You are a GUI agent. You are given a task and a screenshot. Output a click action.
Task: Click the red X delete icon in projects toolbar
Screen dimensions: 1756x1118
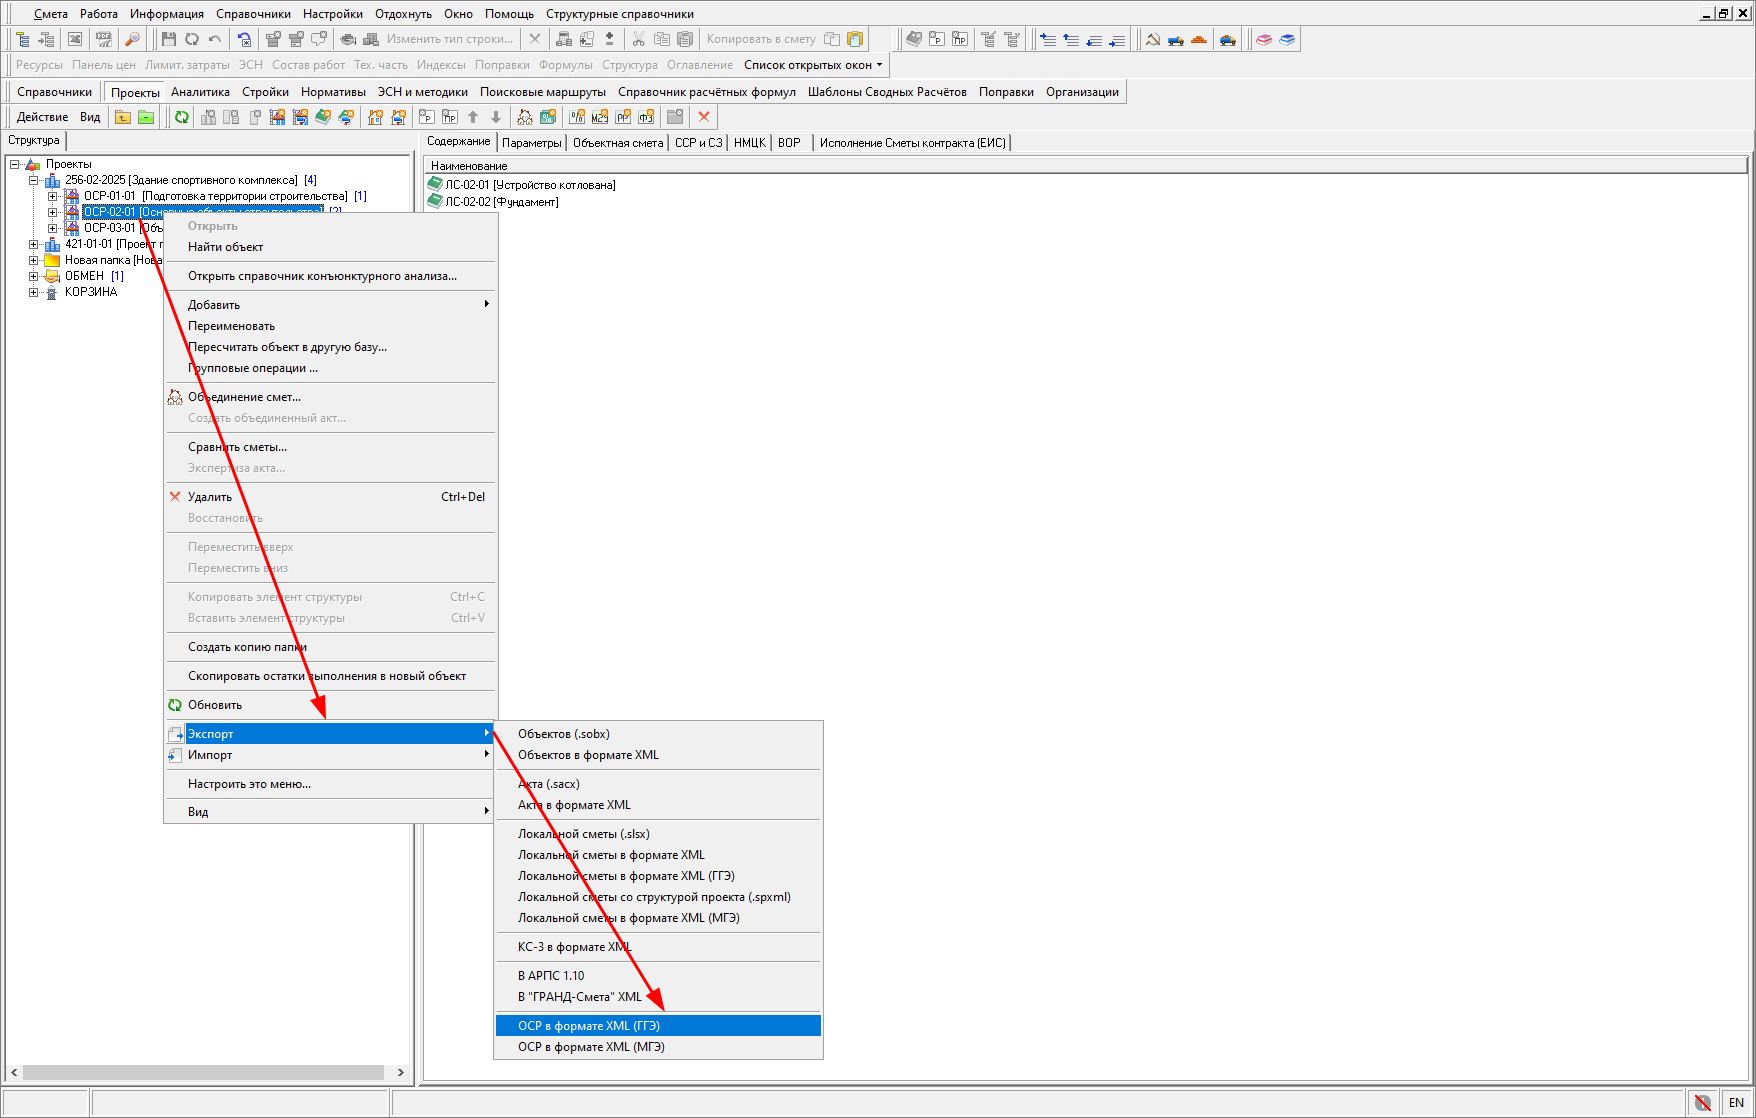click(704, 117)
